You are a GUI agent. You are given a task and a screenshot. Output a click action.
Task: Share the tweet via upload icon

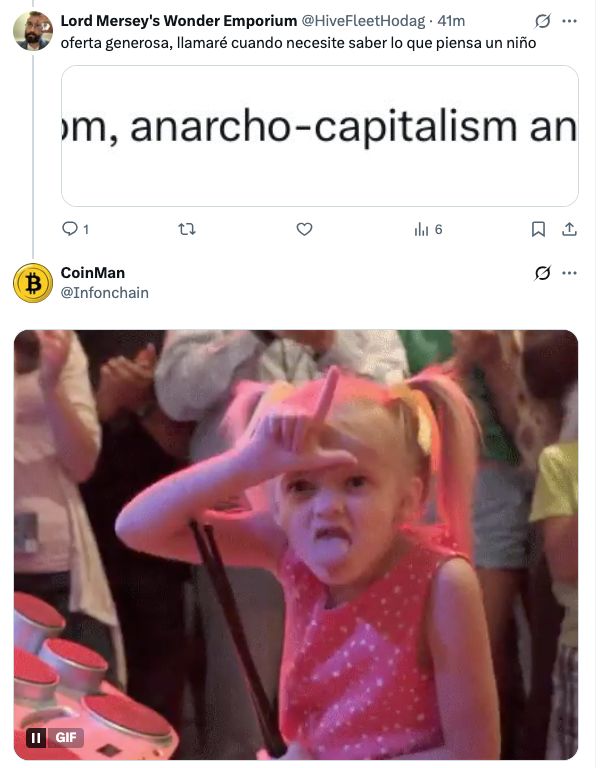coord(569,229)
